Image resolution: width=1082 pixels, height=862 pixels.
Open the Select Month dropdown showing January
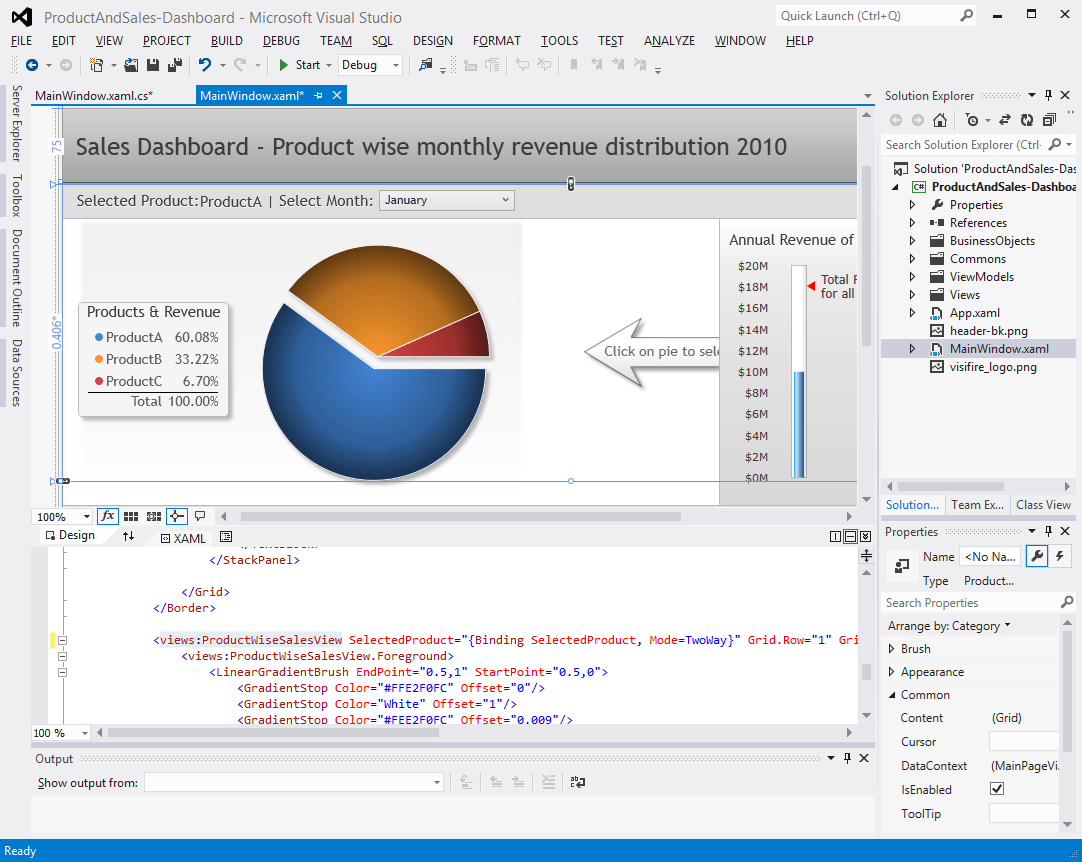point(446,200)
